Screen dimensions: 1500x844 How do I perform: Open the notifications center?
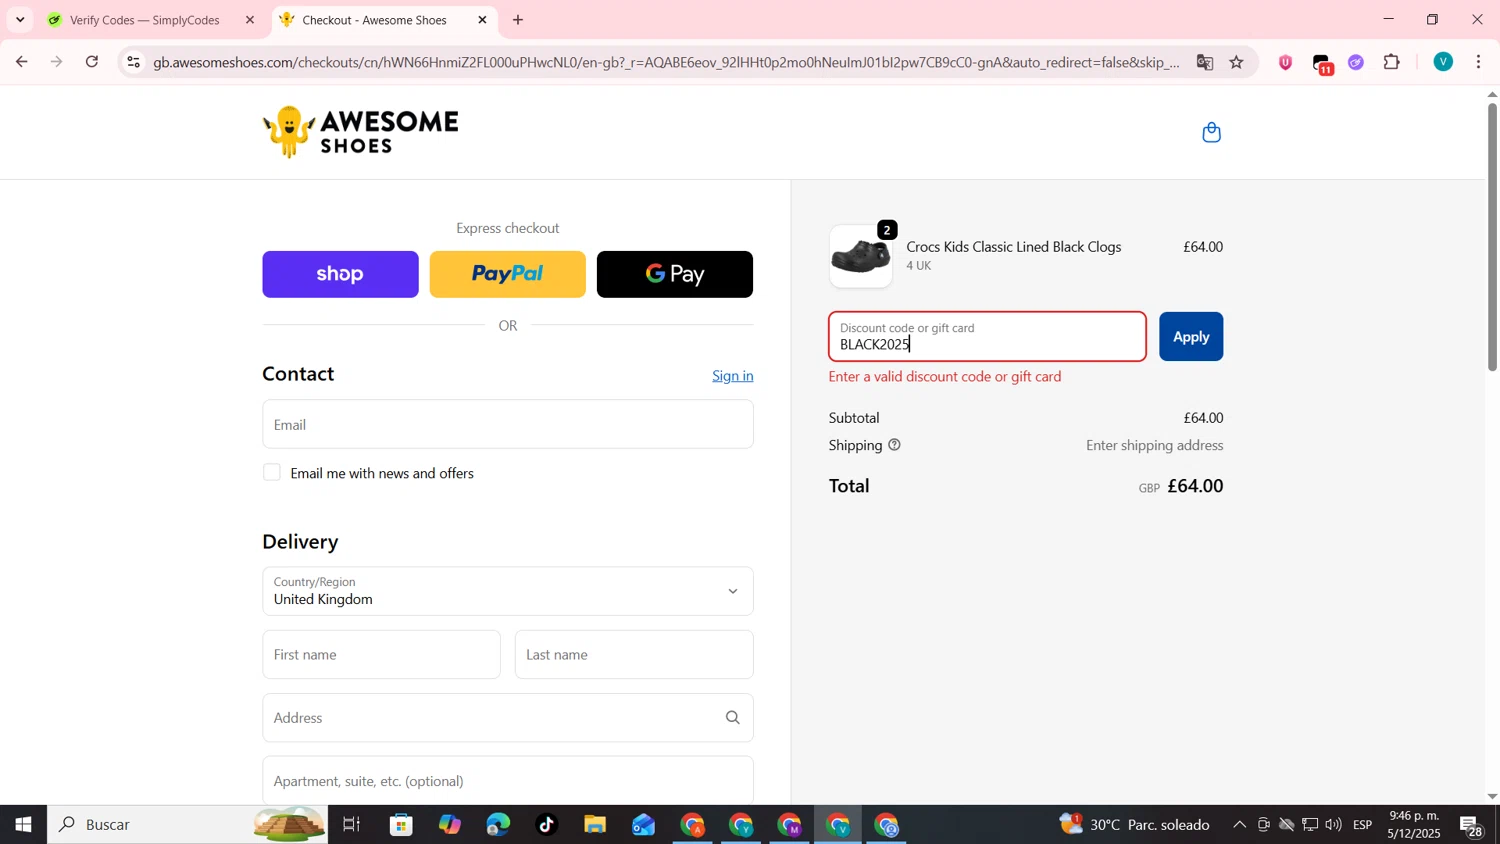1472,826
